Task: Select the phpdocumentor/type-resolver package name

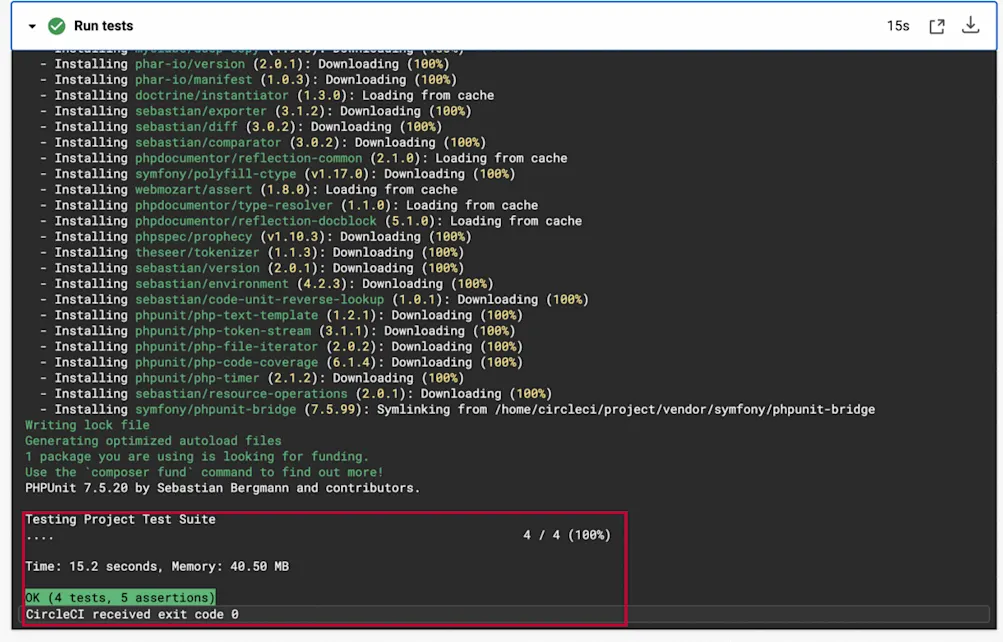Action: pos(233,205)
